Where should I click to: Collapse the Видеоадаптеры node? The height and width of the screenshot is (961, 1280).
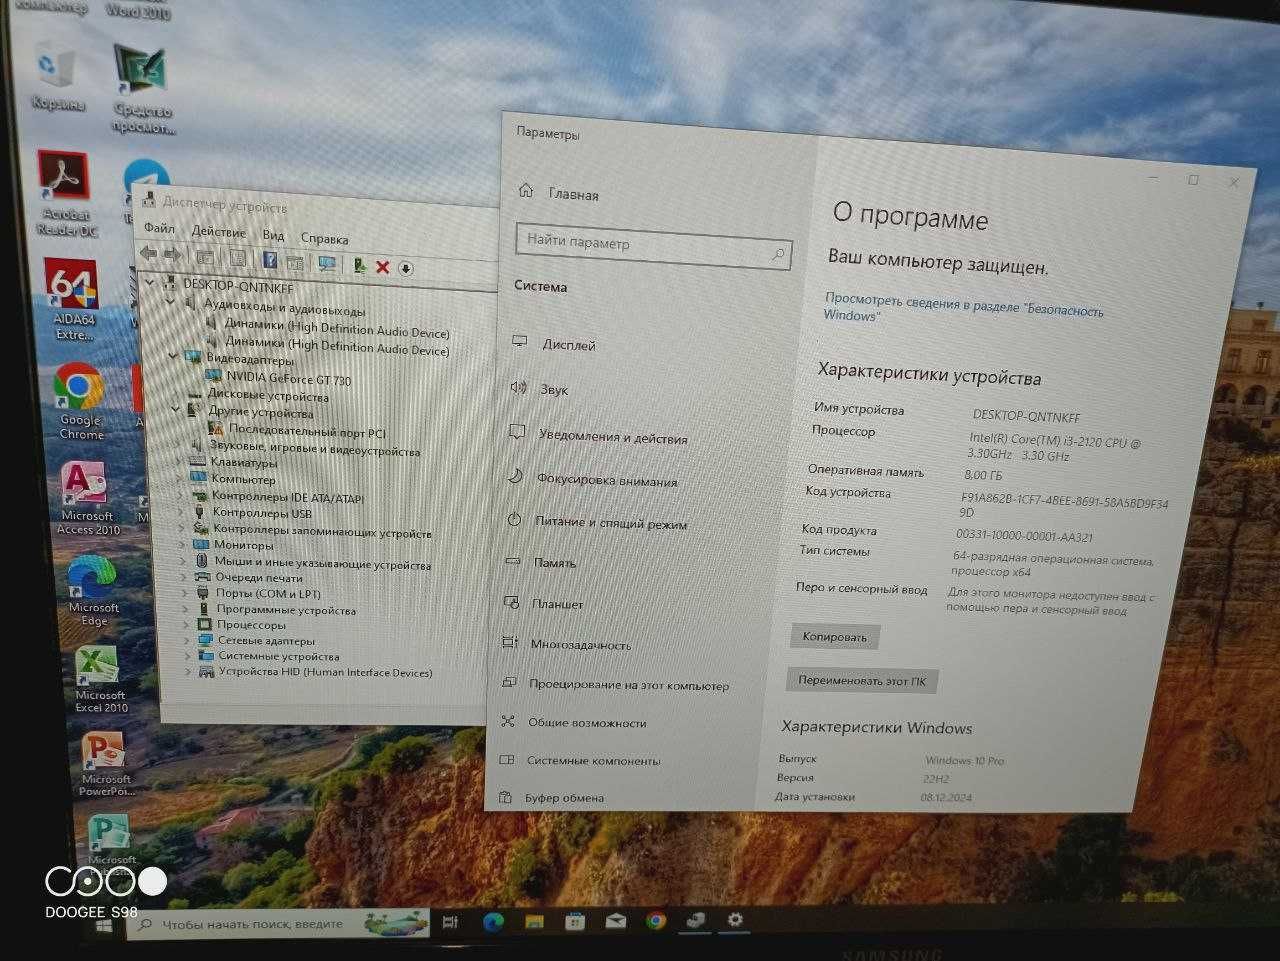click(173, 356)
